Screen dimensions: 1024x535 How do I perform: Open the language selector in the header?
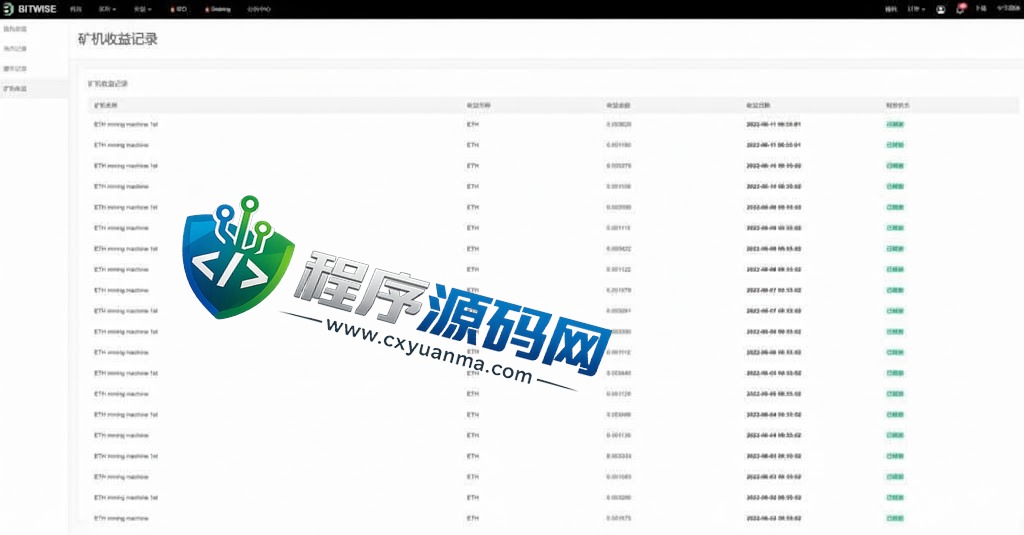(x=1008, y=8)
